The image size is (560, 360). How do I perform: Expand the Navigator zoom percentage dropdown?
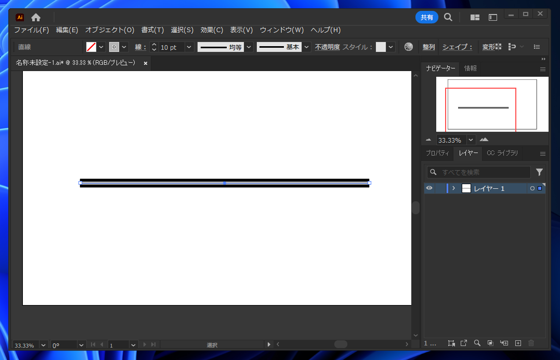click(x=471, y=140)
